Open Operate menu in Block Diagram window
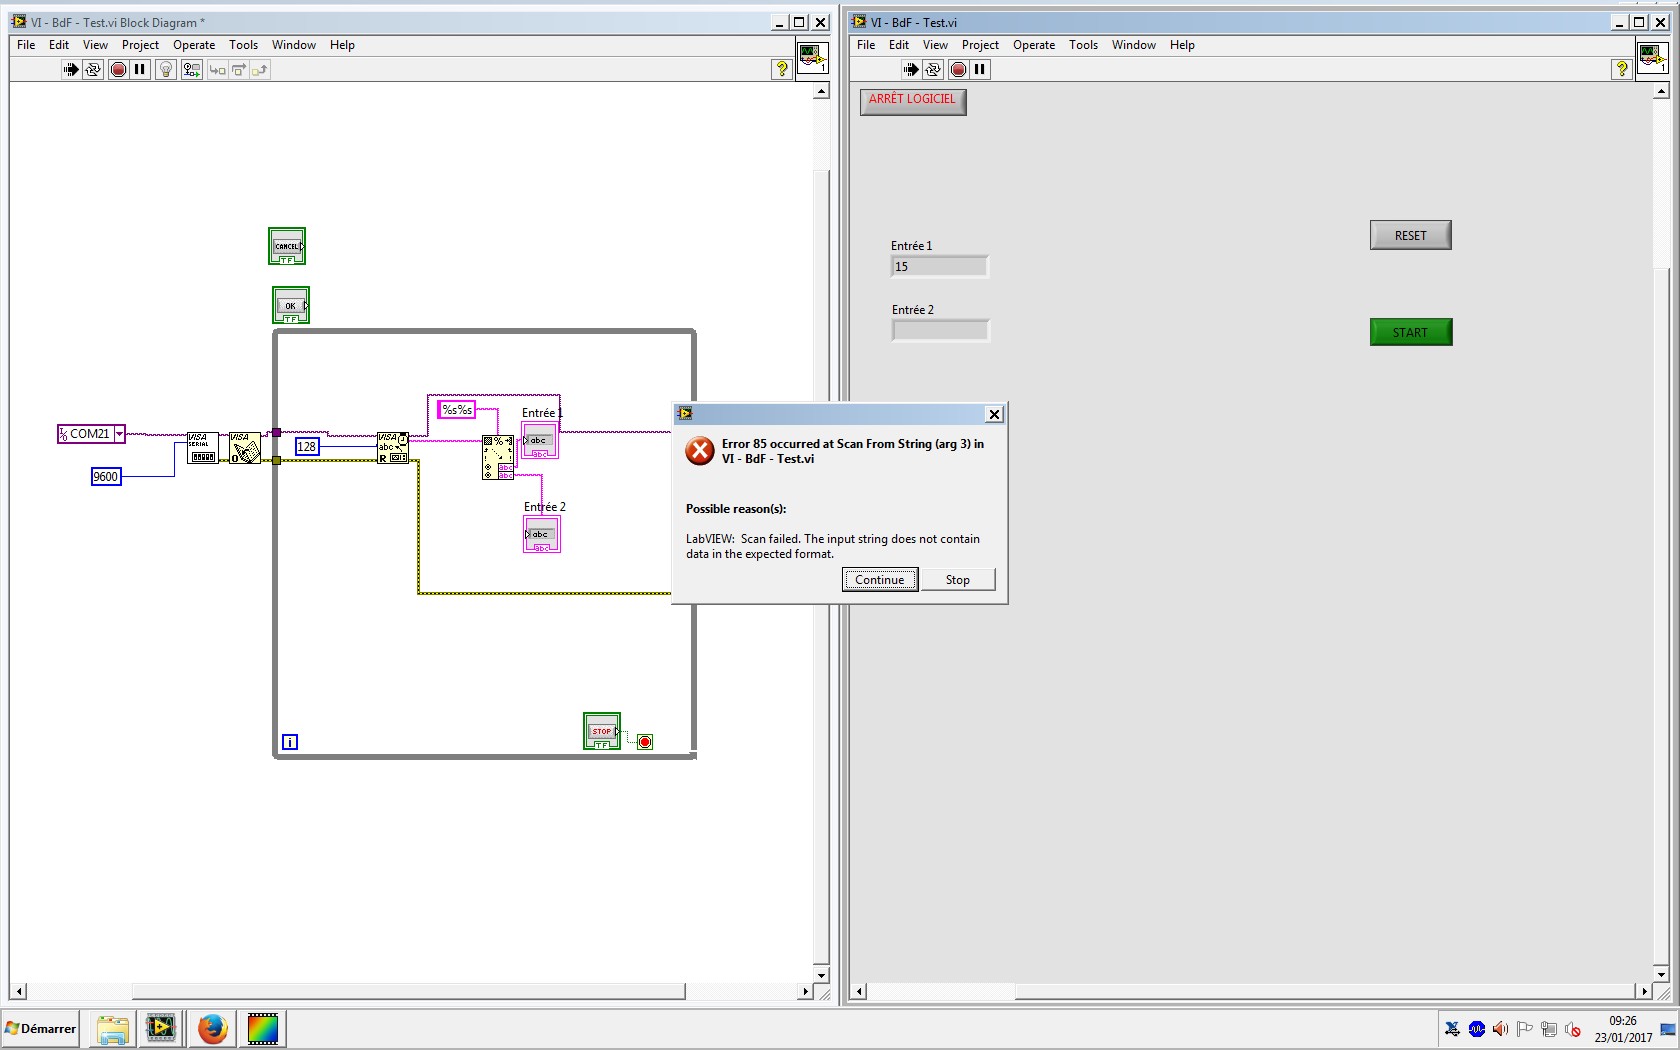The height and width of the screenshot is (1050, 1680). click(194, 45)
